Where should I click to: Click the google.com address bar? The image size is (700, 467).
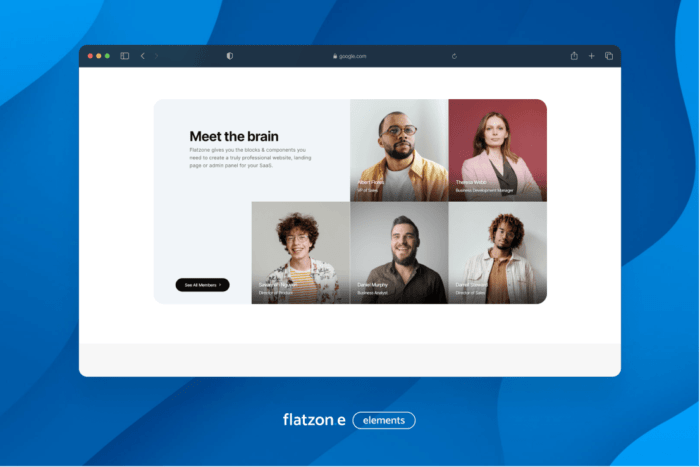coord(350,56)
